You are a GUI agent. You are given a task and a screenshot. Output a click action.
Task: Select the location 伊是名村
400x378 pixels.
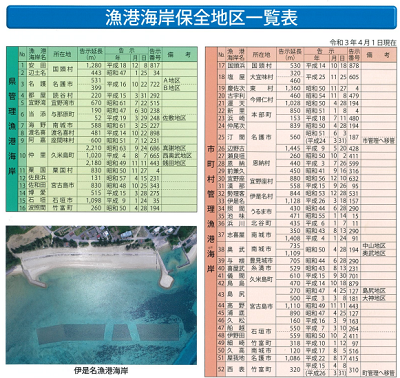pos(261,197)
